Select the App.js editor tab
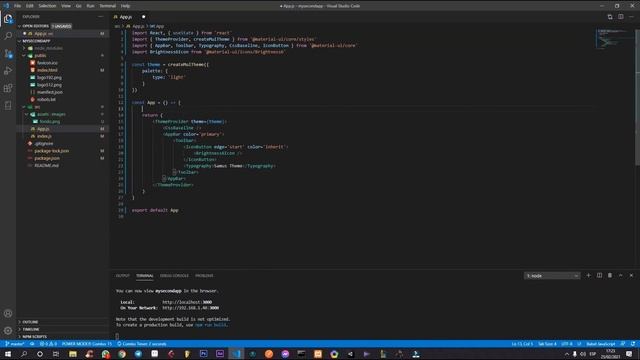The height and width of the screenshot is (360, 640). (x=130, y=17)
